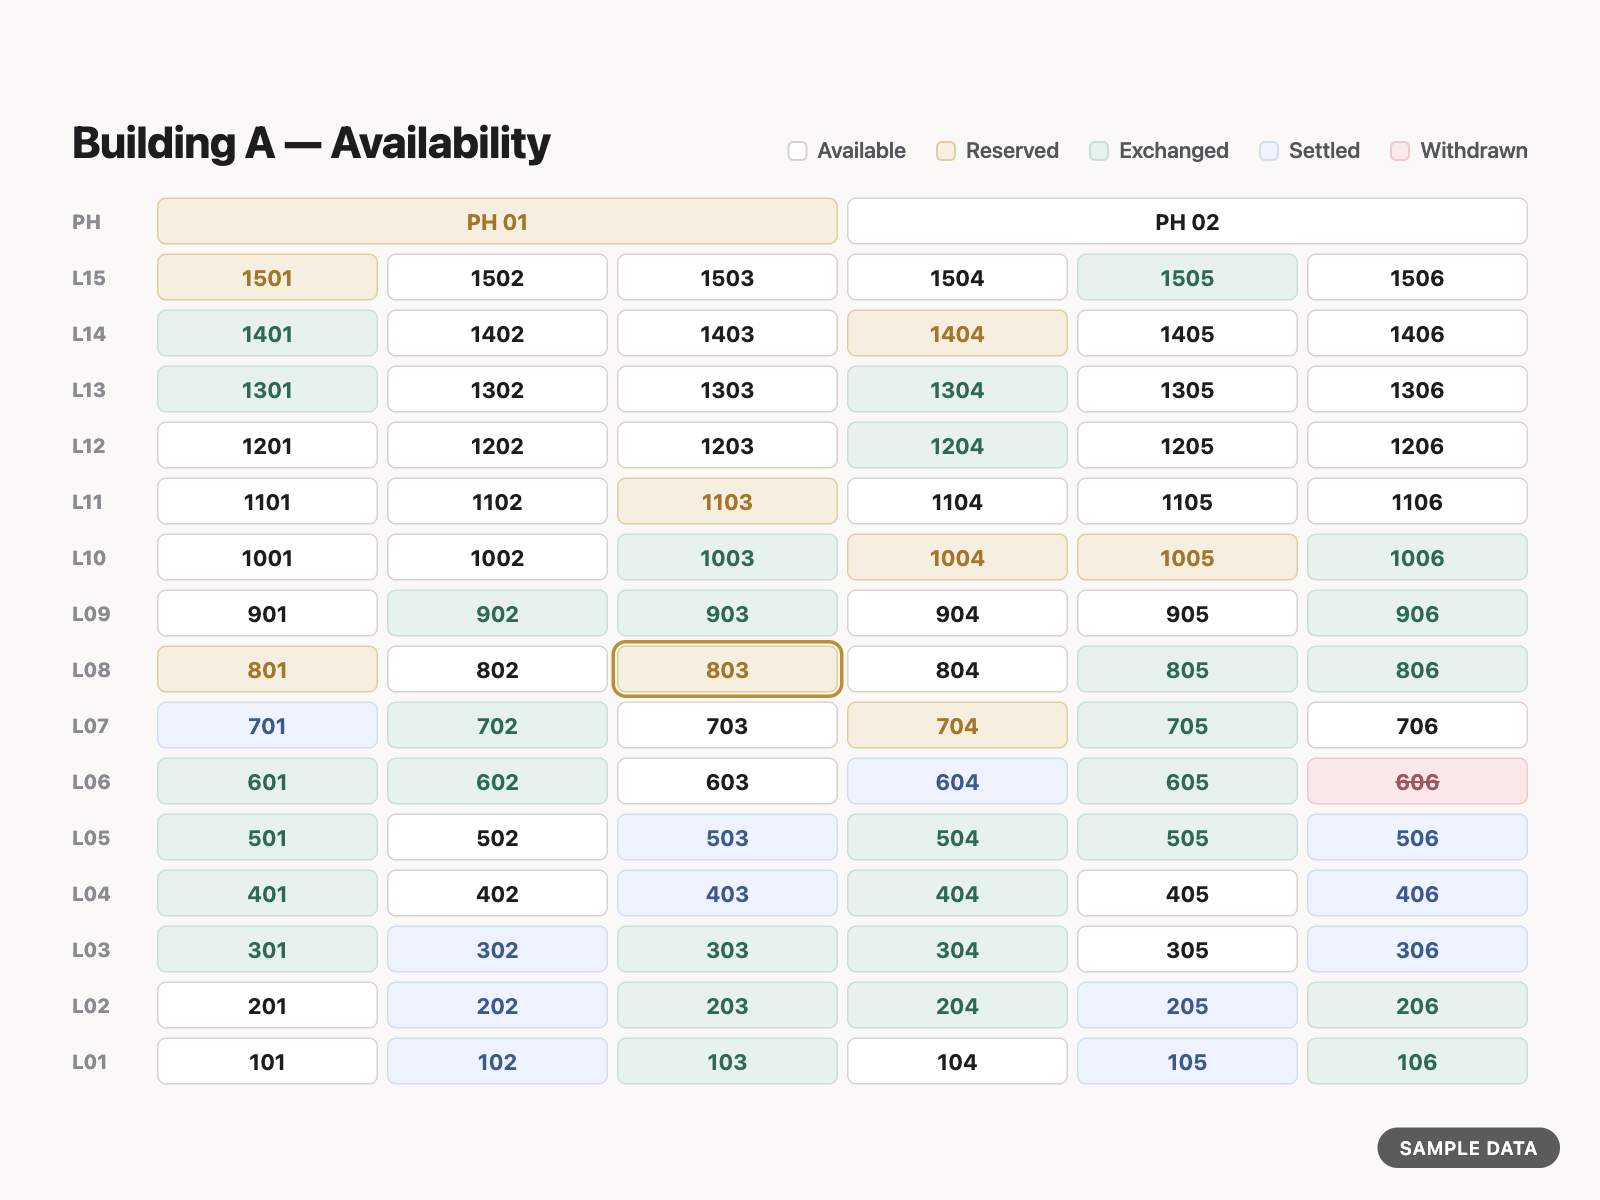Open exchanged unit 206
This screenshot has width=1600, height=1200.
tap(1417, 1005)
